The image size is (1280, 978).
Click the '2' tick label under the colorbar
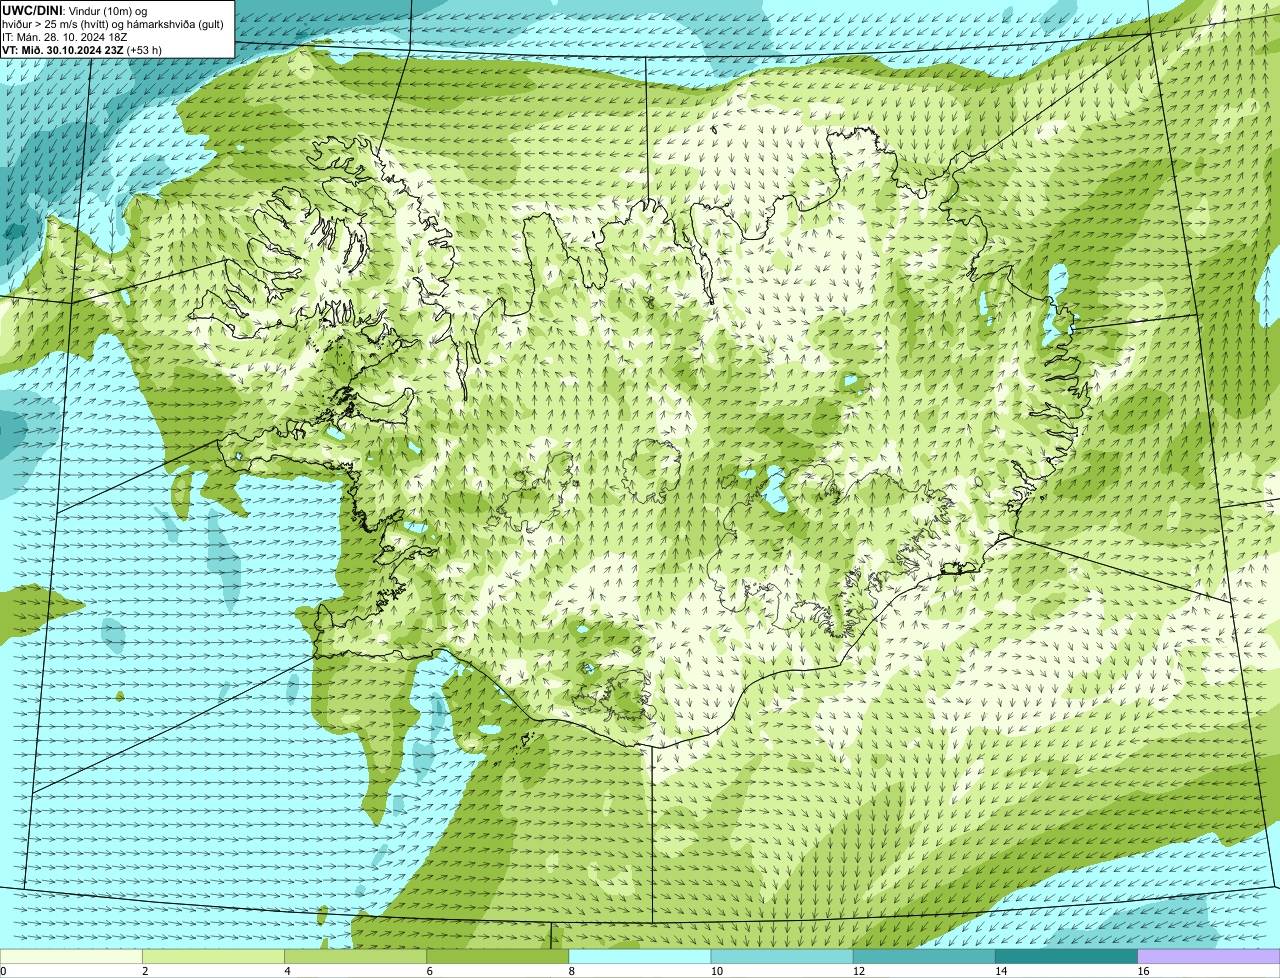point(145,971)
